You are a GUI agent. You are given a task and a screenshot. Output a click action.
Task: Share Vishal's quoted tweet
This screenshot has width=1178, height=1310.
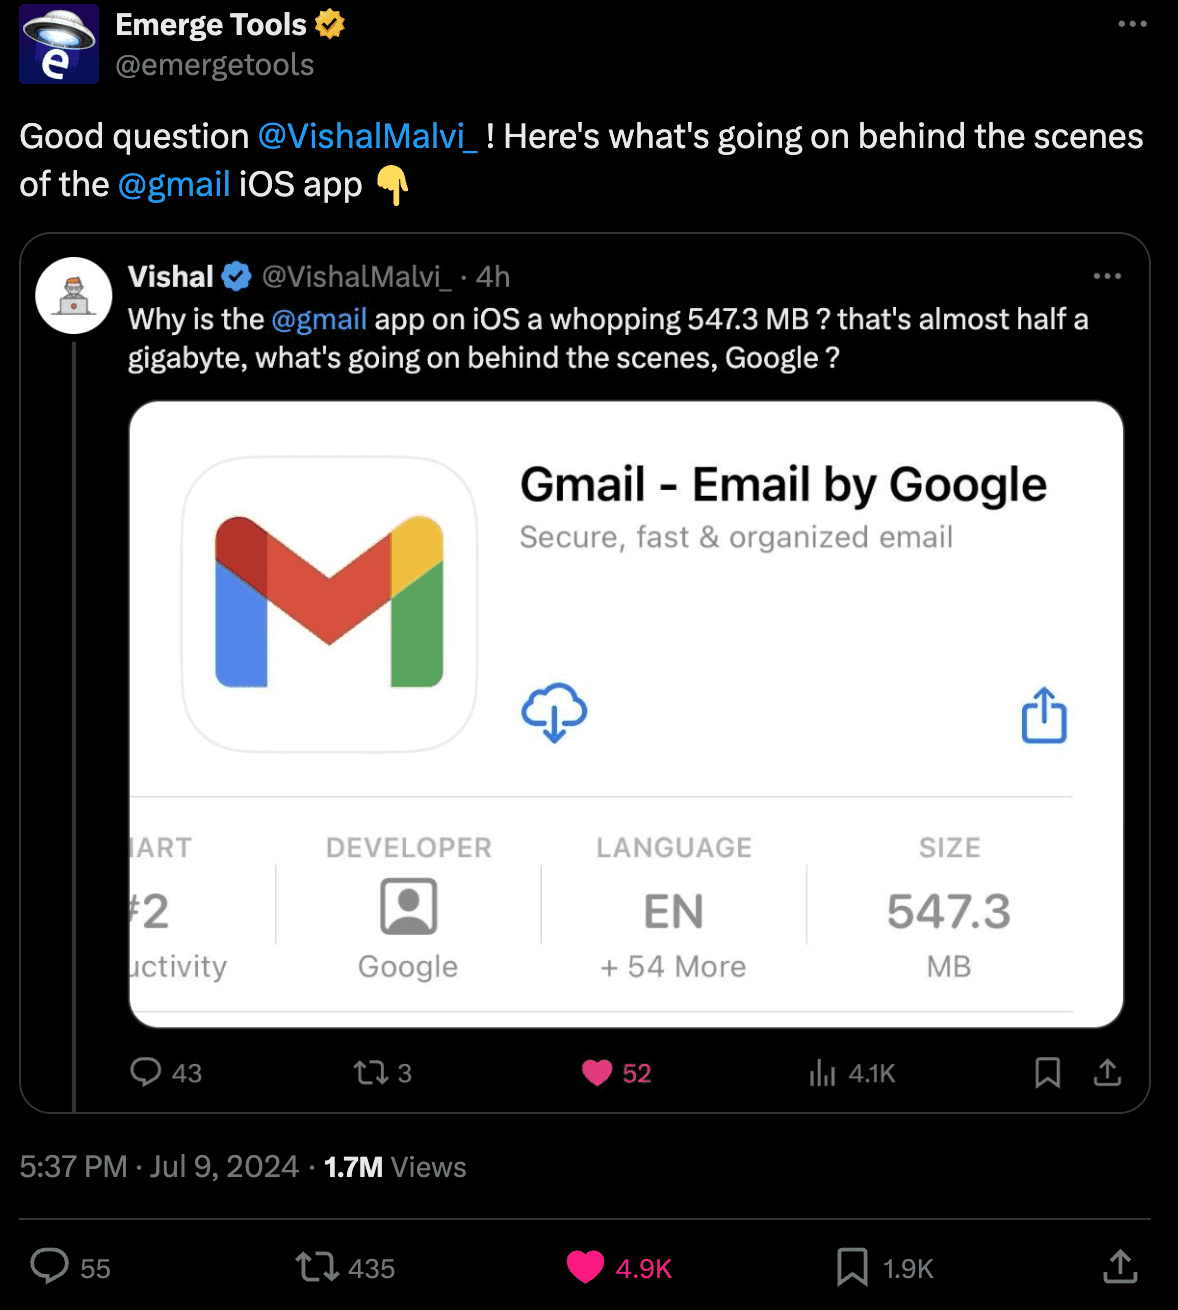(x=1107, y=1073)
